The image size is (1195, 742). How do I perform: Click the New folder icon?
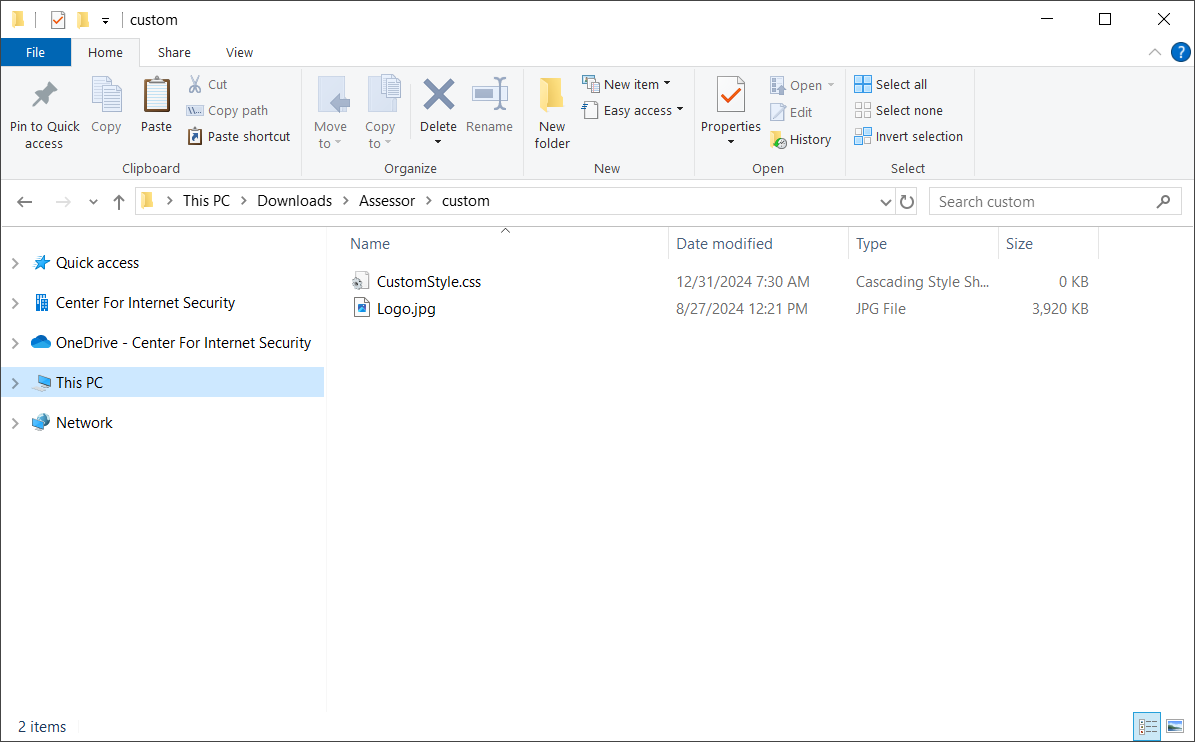[x=552, y=96]
